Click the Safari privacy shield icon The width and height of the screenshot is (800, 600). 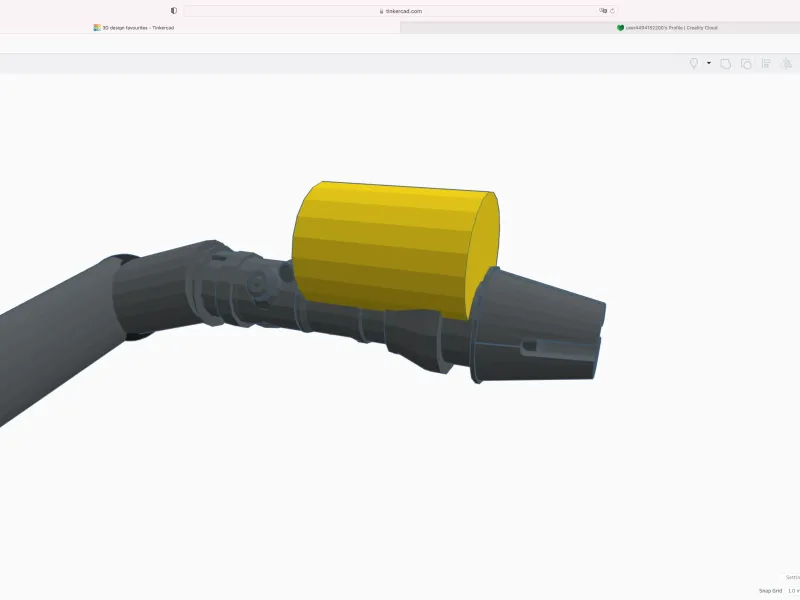(174, 11)
